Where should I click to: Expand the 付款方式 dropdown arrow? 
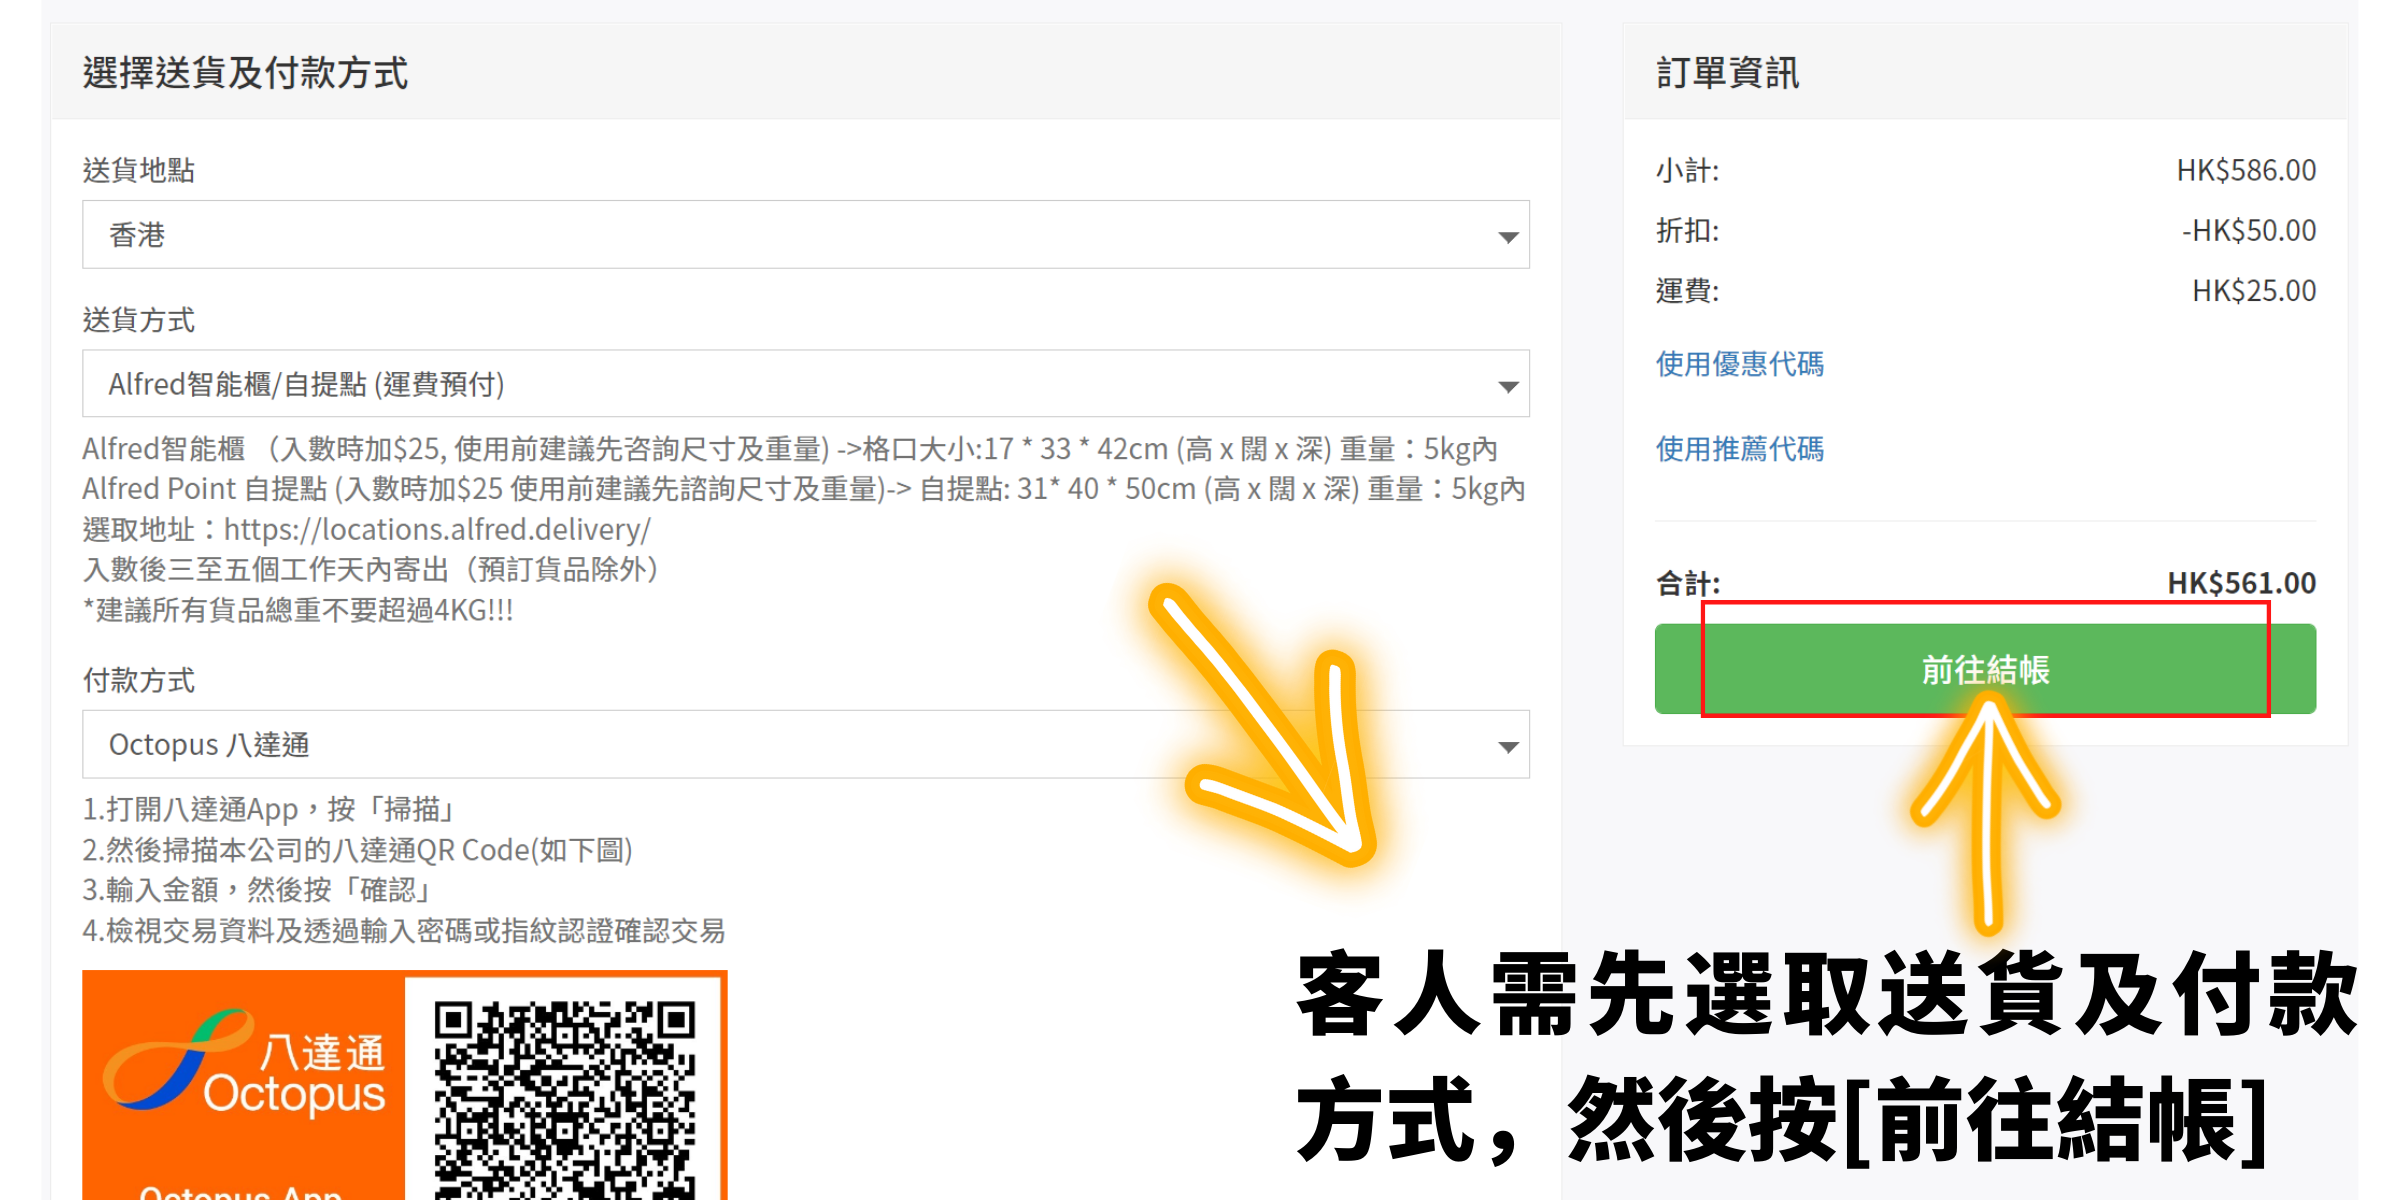[1508, 746]
